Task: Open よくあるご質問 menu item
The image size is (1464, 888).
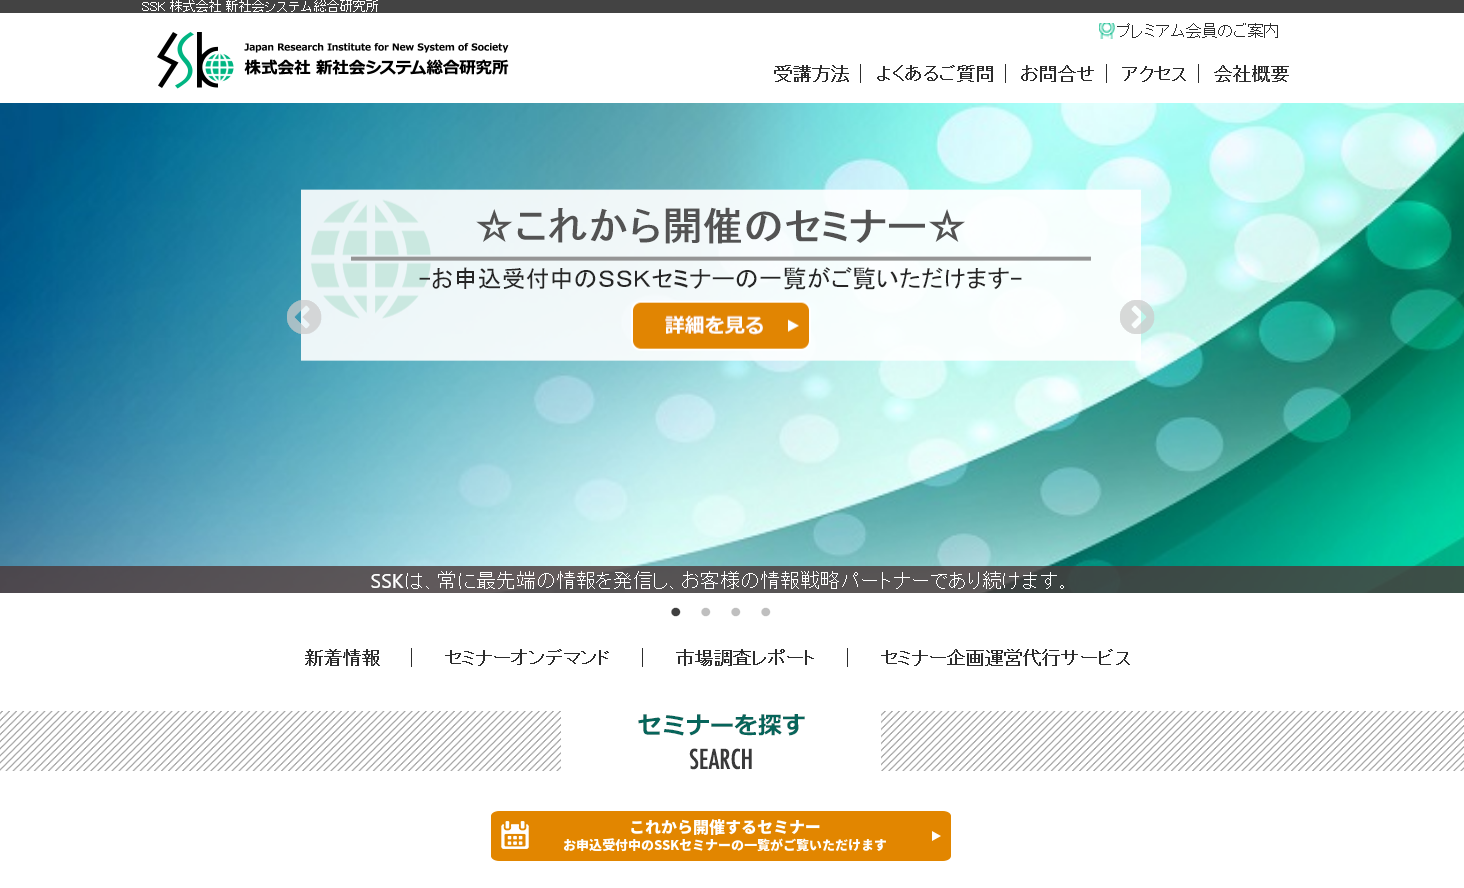Action: pos(934,74)
